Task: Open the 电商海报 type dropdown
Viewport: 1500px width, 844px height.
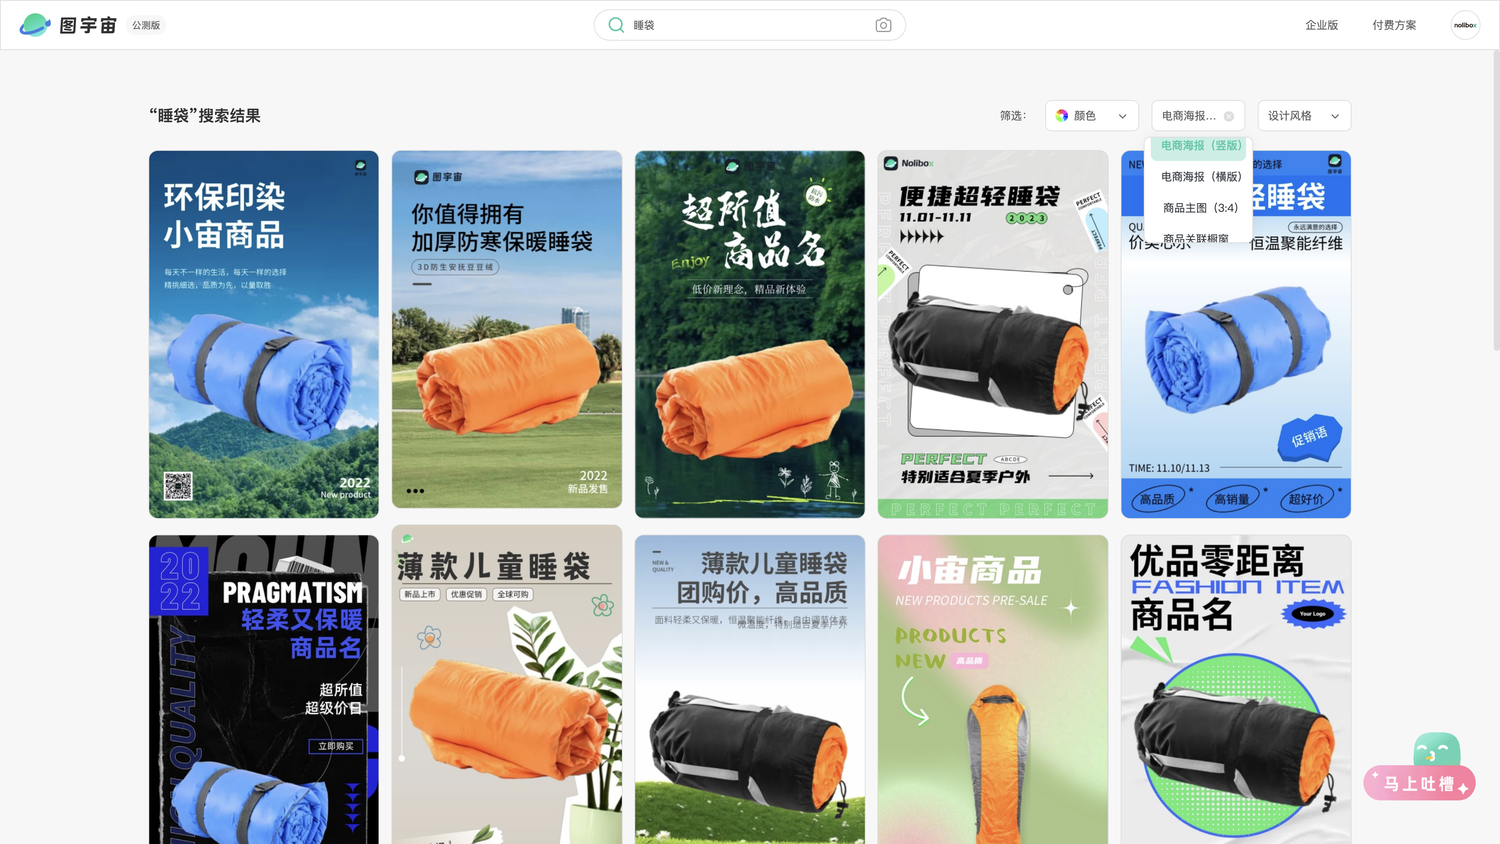Action: pyautogui.click(x=1198, y=116)
